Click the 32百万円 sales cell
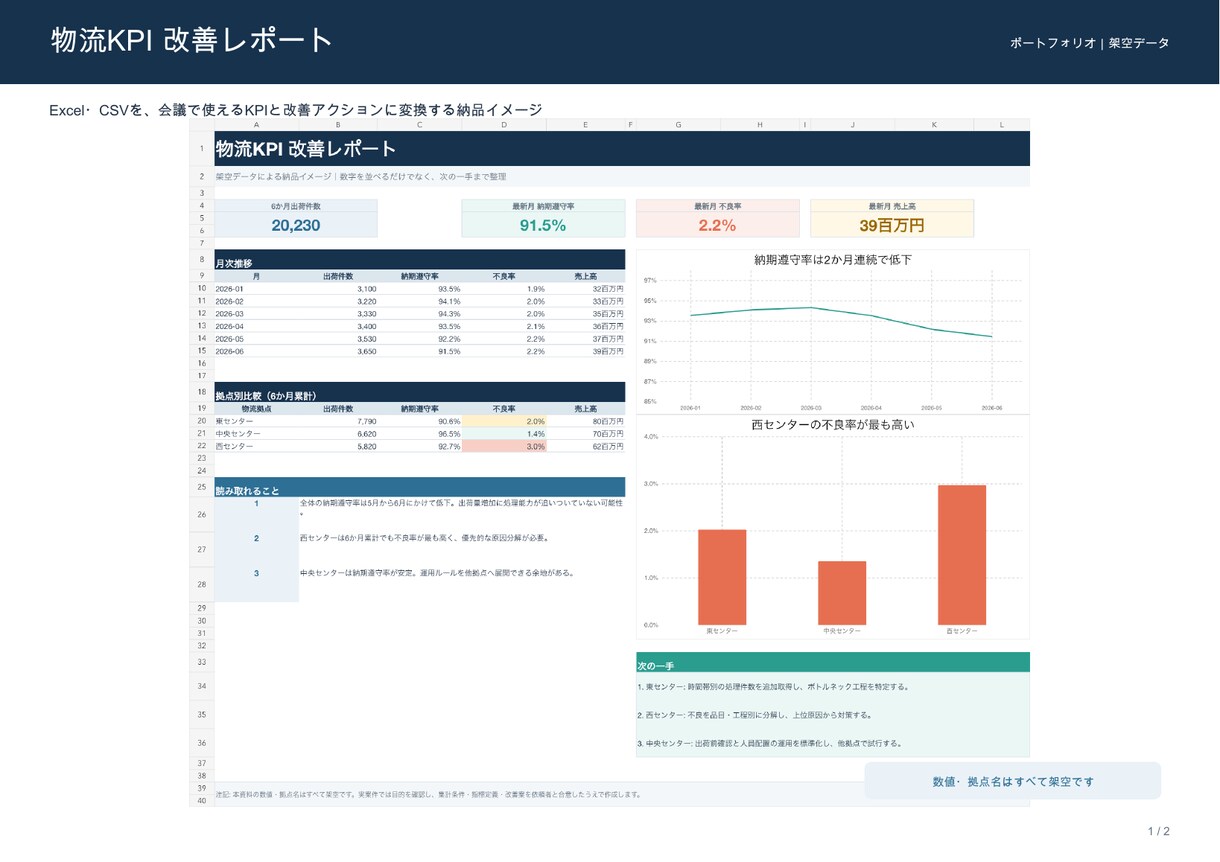1220x862 pixels. [585, 288]
